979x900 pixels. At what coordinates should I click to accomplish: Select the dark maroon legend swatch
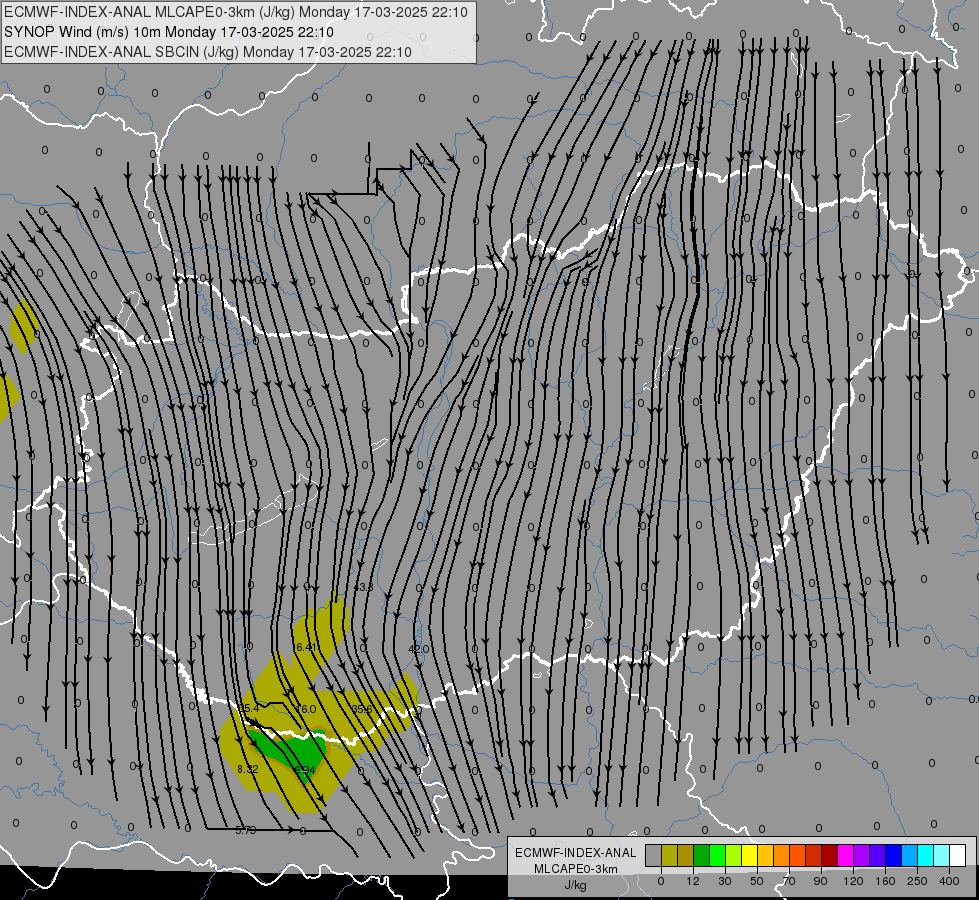(x=830, y=855)
